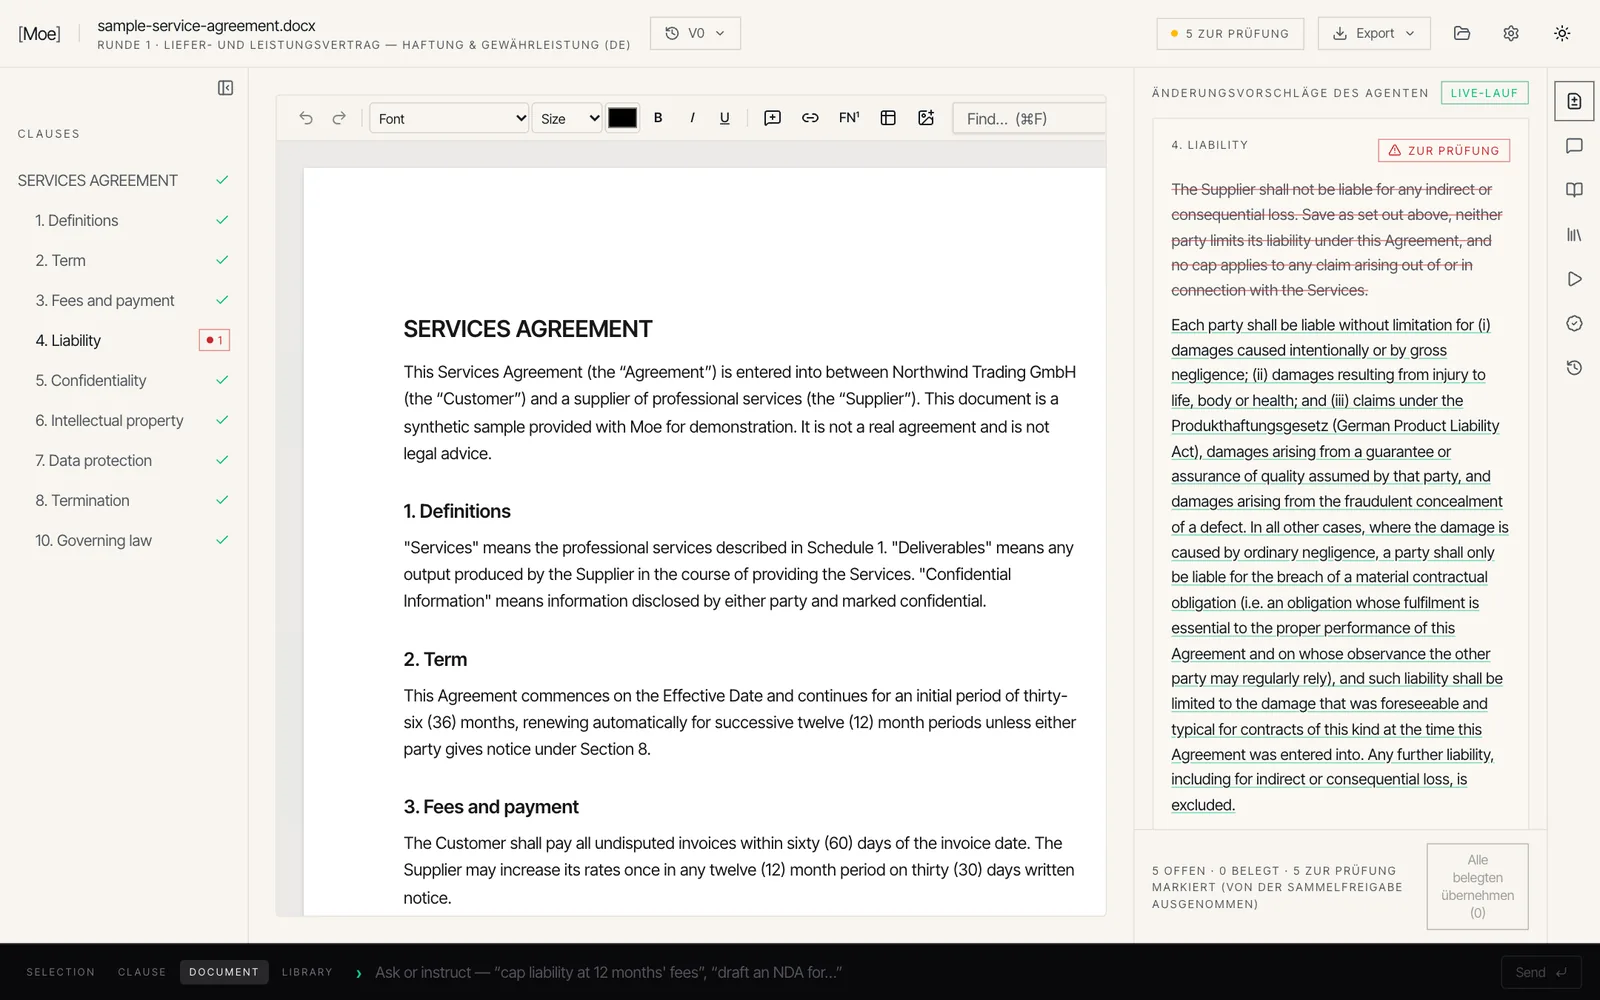Collapse the clauses sidebar panel
Viewport: 1600px width, 1000px height.
[225, 88]
